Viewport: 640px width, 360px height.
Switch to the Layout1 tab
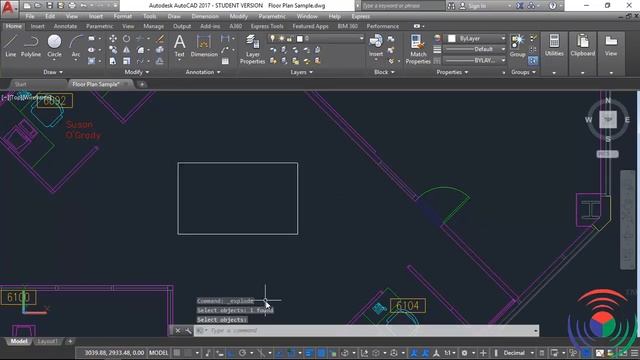click(x=47, y=341)
